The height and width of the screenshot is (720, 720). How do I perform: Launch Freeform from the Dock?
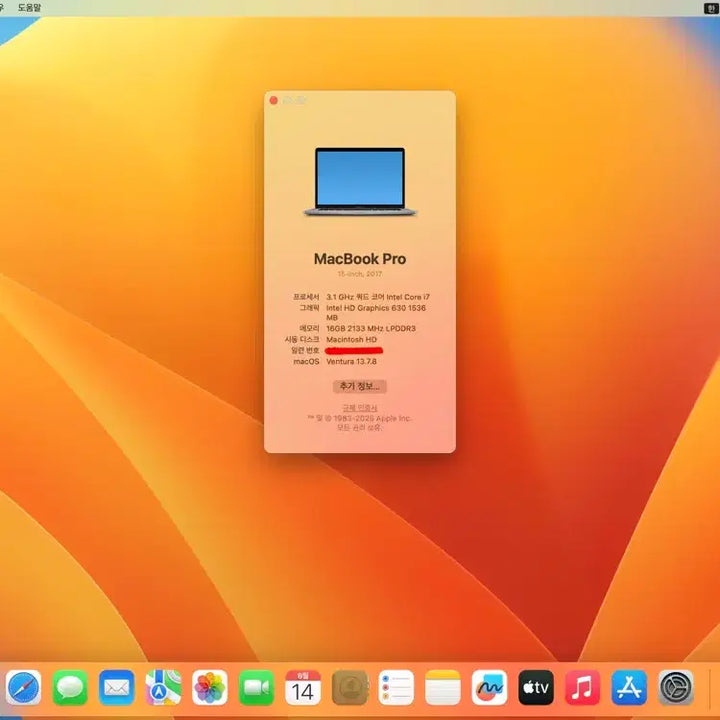[489, 687]
